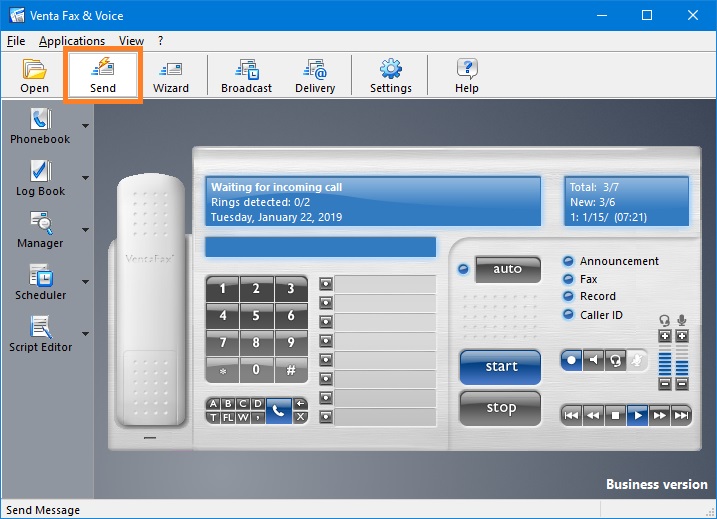
Task: Toggle the microphone mute button
Action: point(637,360)
